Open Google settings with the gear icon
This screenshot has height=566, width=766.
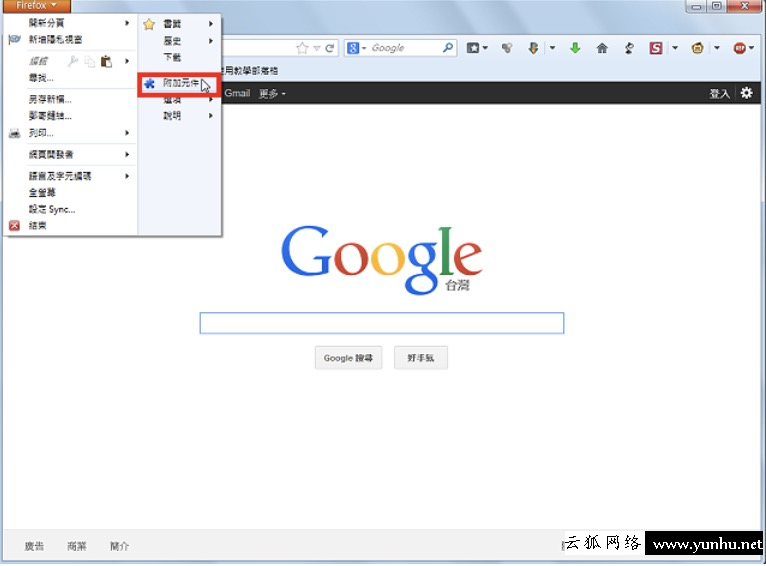click(746, 93)
